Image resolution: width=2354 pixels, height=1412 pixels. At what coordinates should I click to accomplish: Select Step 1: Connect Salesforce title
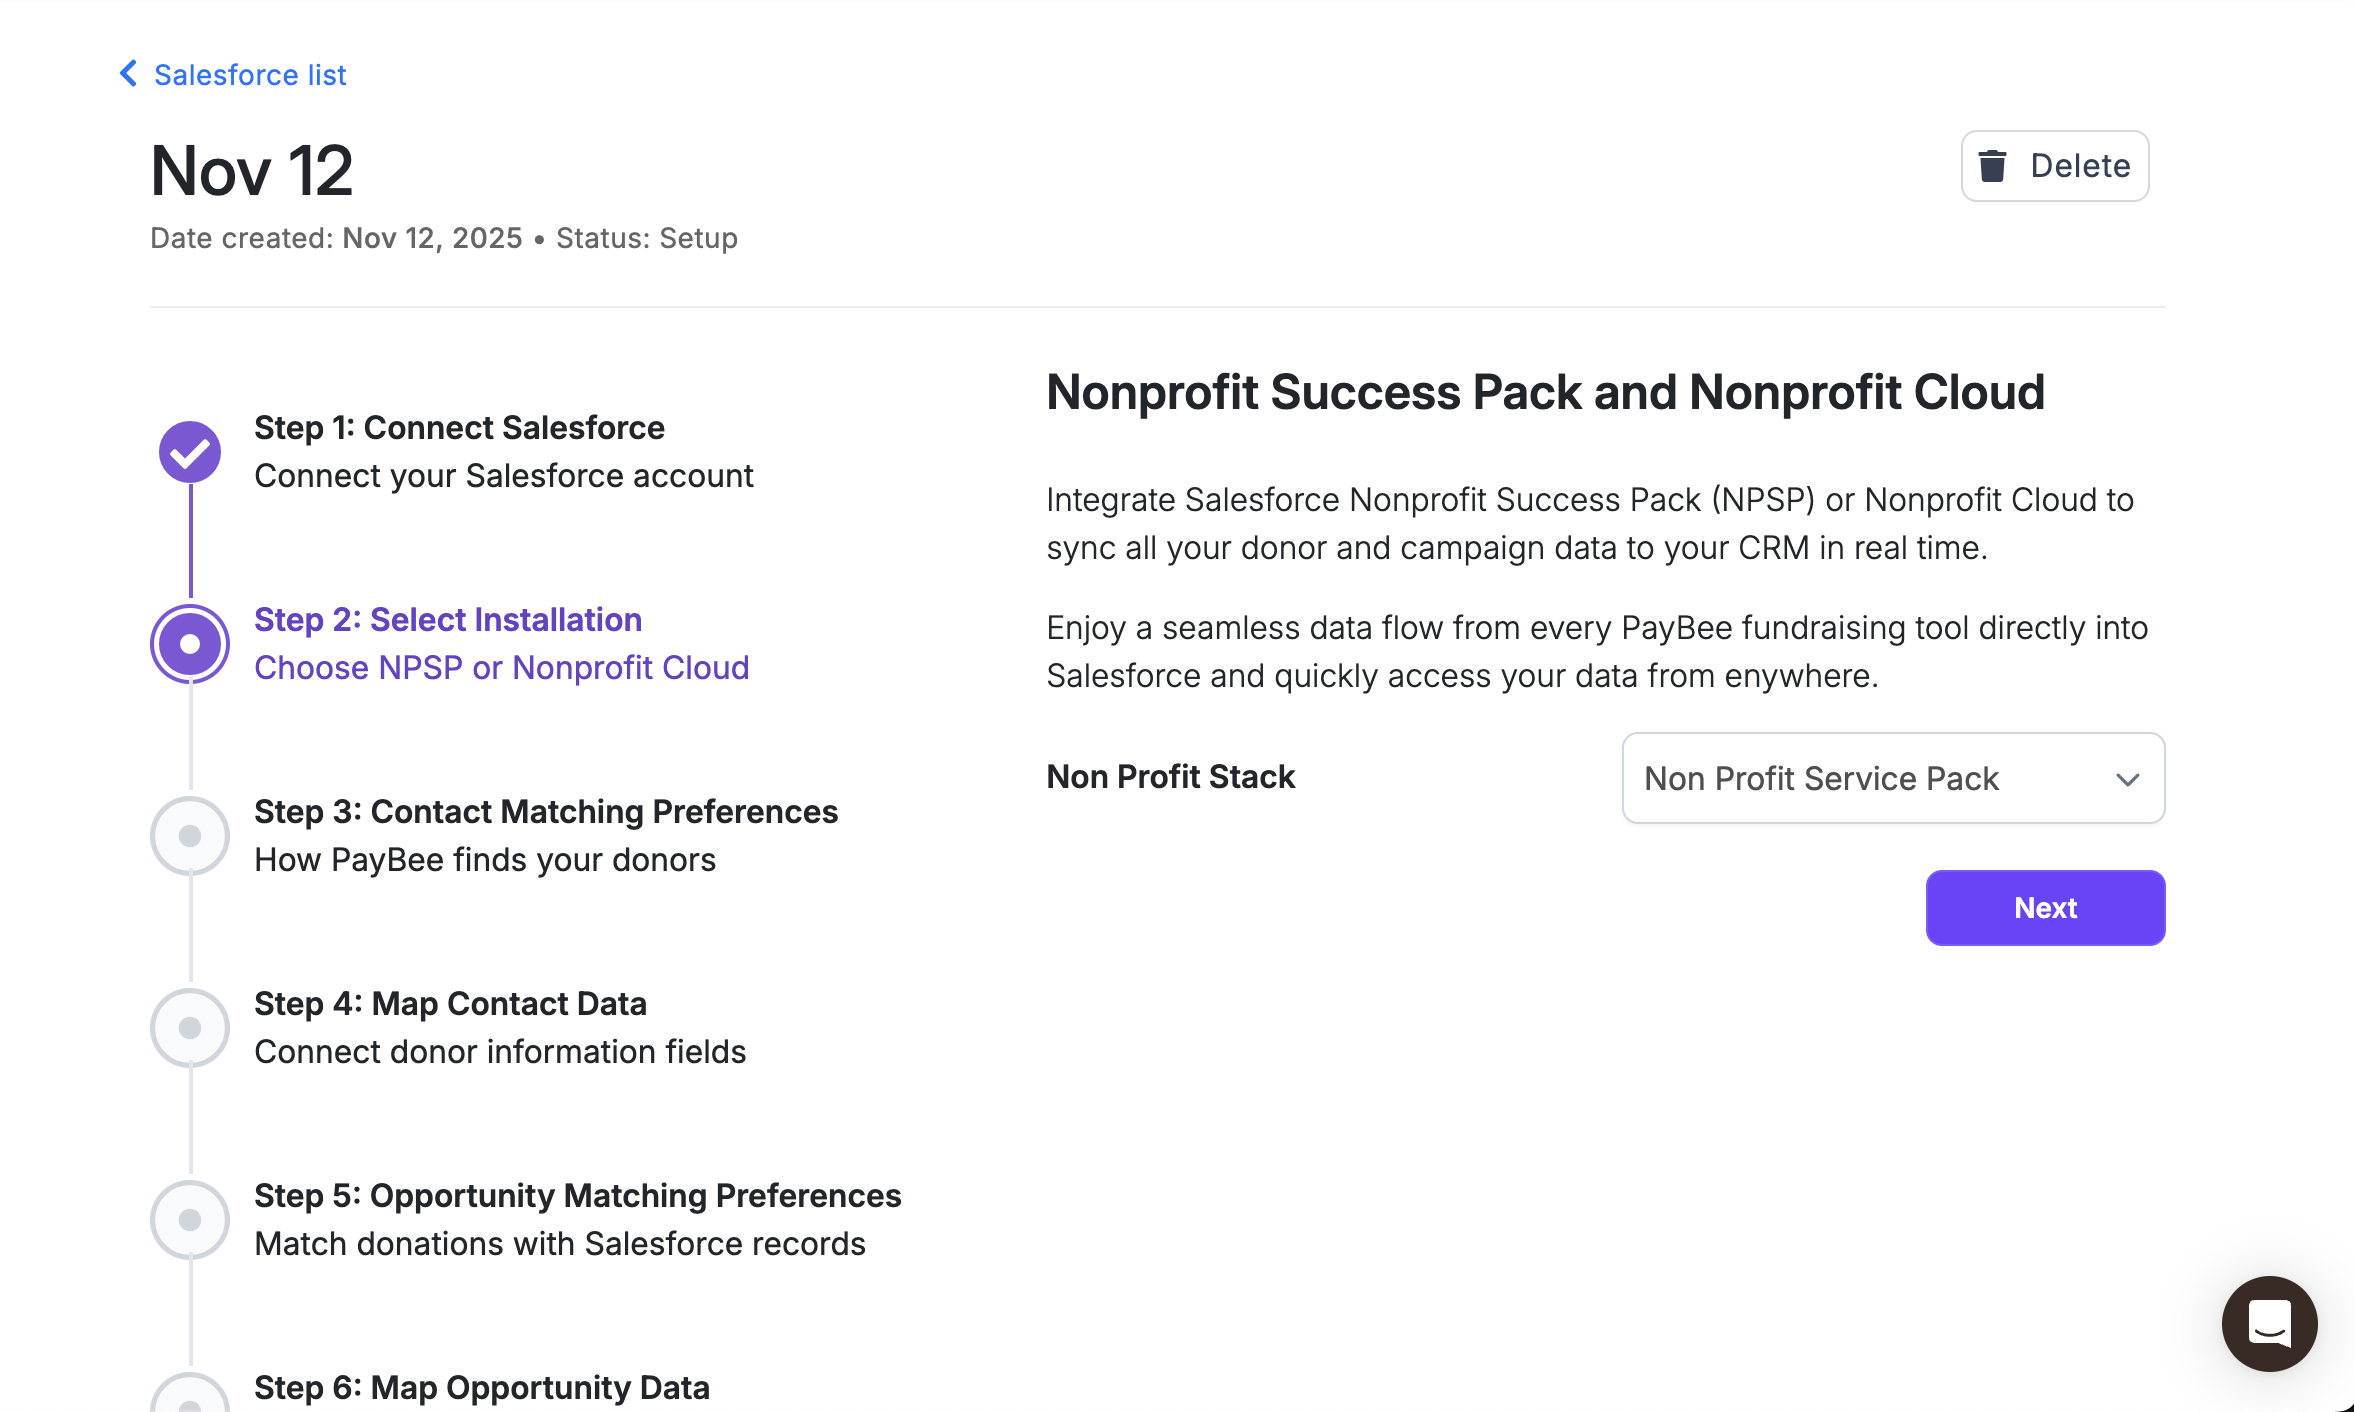(x=459, y=428)
